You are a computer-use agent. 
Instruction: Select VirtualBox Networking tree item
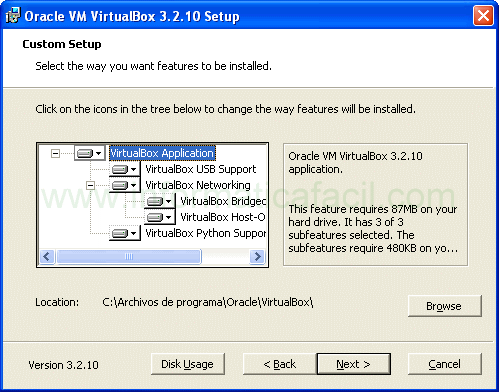point(198,185)
